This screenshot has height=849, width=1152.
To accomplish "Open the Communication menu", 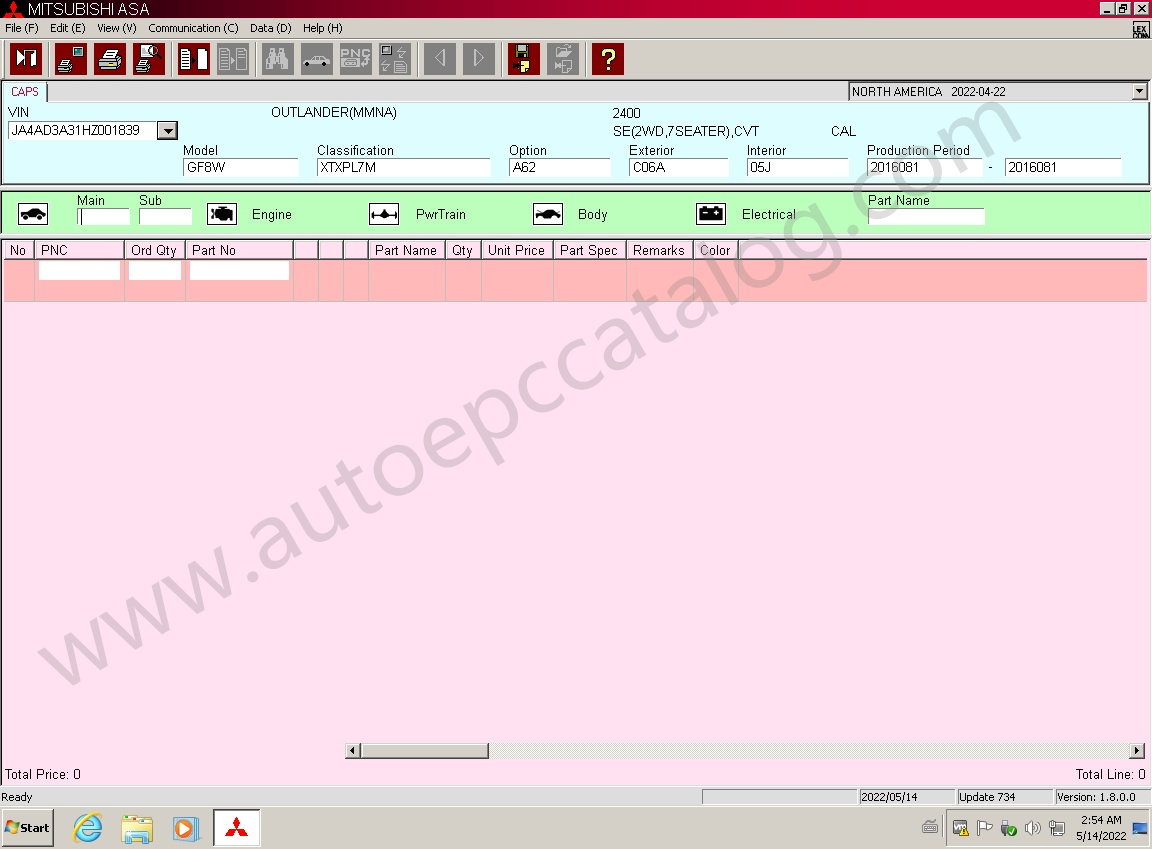I will 193,28.
